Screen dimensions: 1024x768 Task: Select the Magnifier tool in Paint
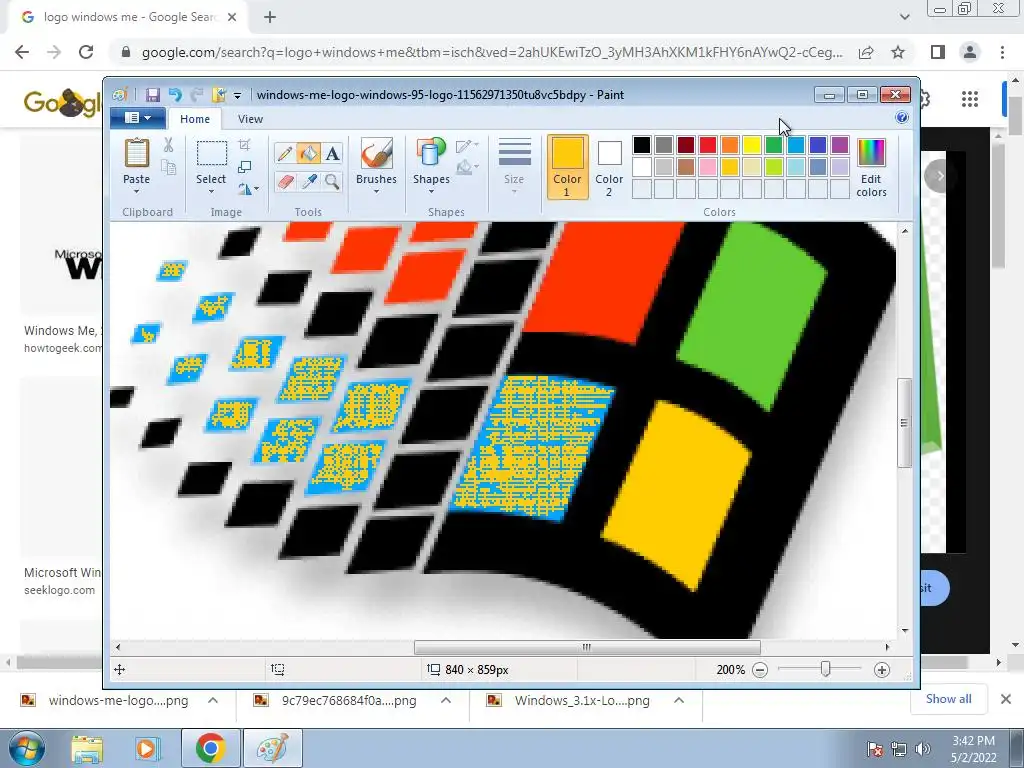tap(332, 181)
